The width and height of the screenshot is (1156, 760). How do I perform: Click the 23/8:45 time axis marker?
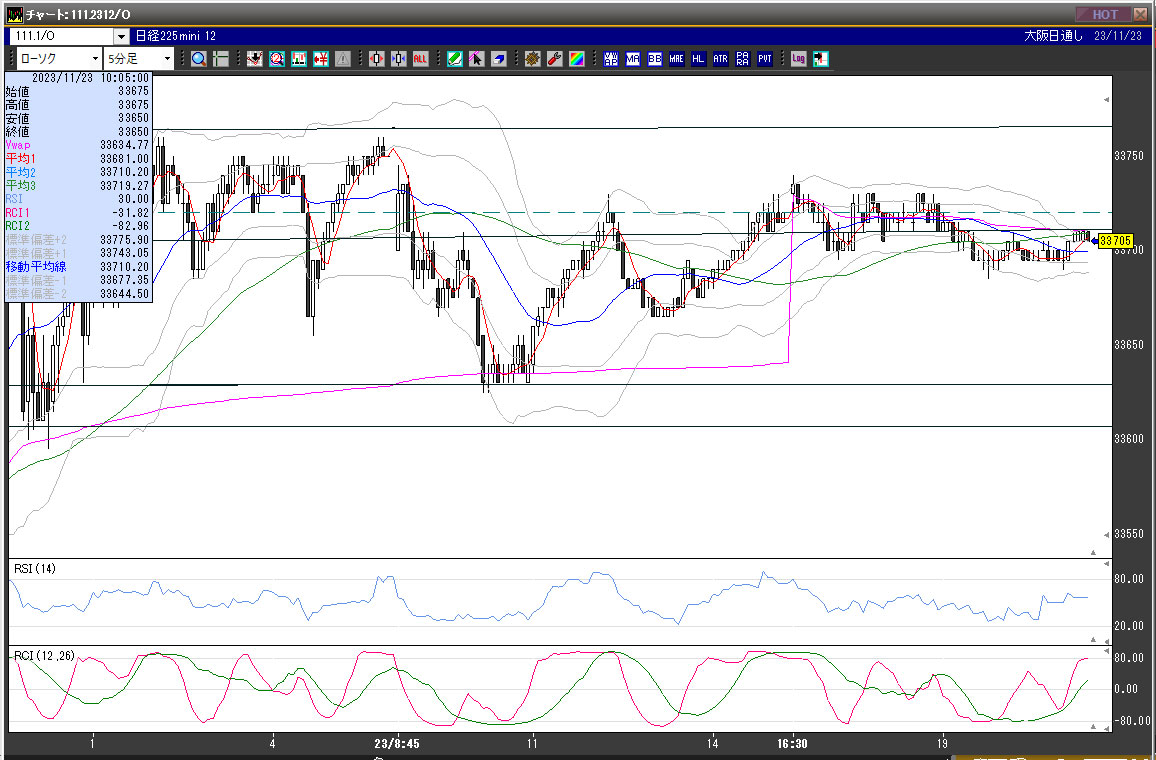pos(397,745)
